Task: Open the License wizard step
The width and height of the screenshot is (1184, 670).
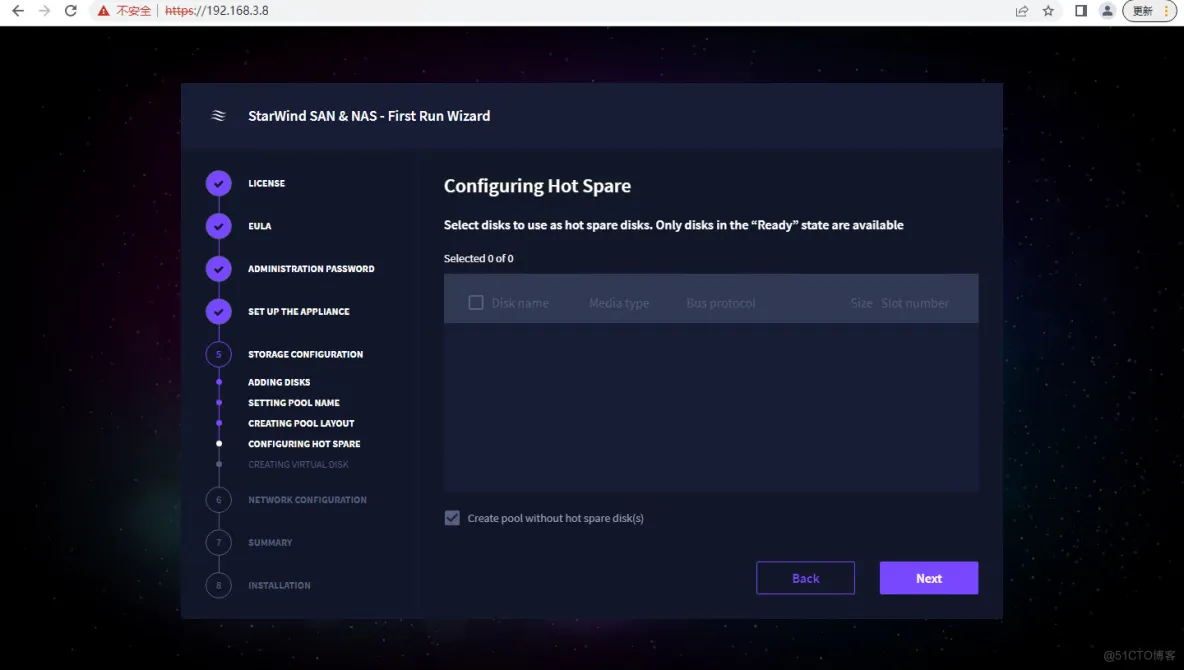Action: pyautogui.click(x=267, y=184)
